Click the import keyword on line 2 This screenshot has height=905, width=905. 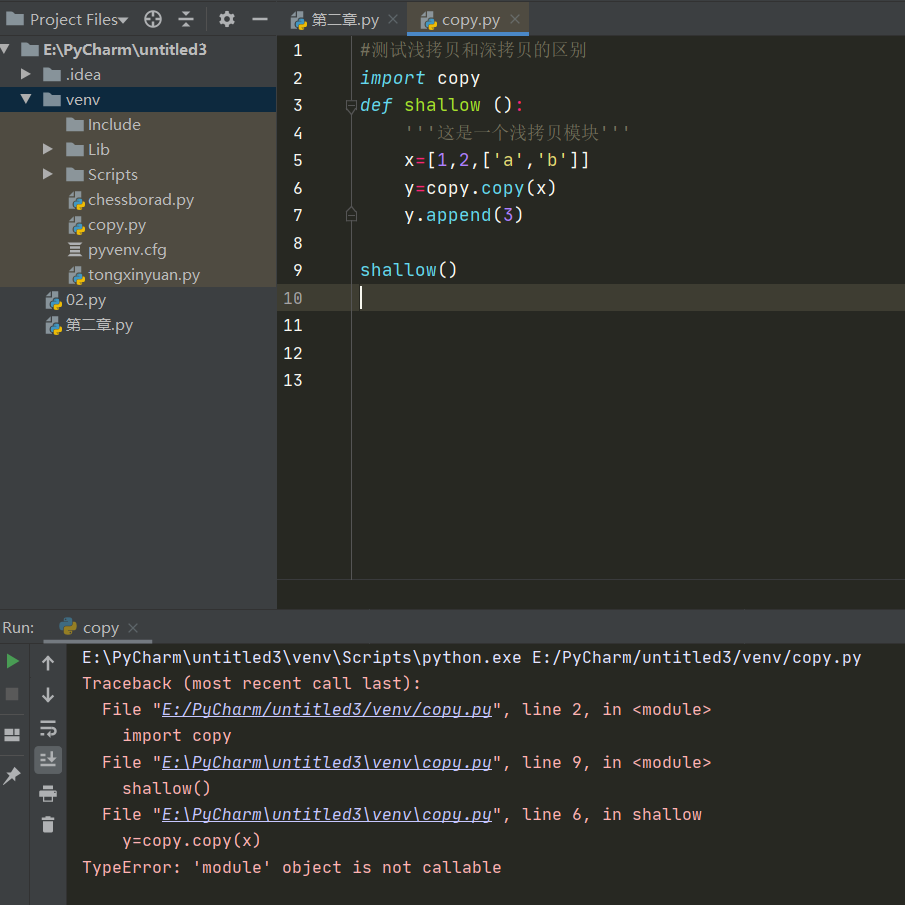coord(392,78)
